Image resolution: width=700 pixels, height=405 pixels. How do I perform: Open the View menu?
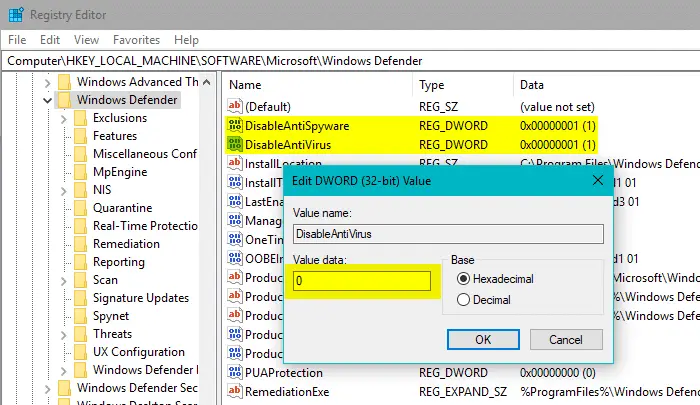(86, 40)
